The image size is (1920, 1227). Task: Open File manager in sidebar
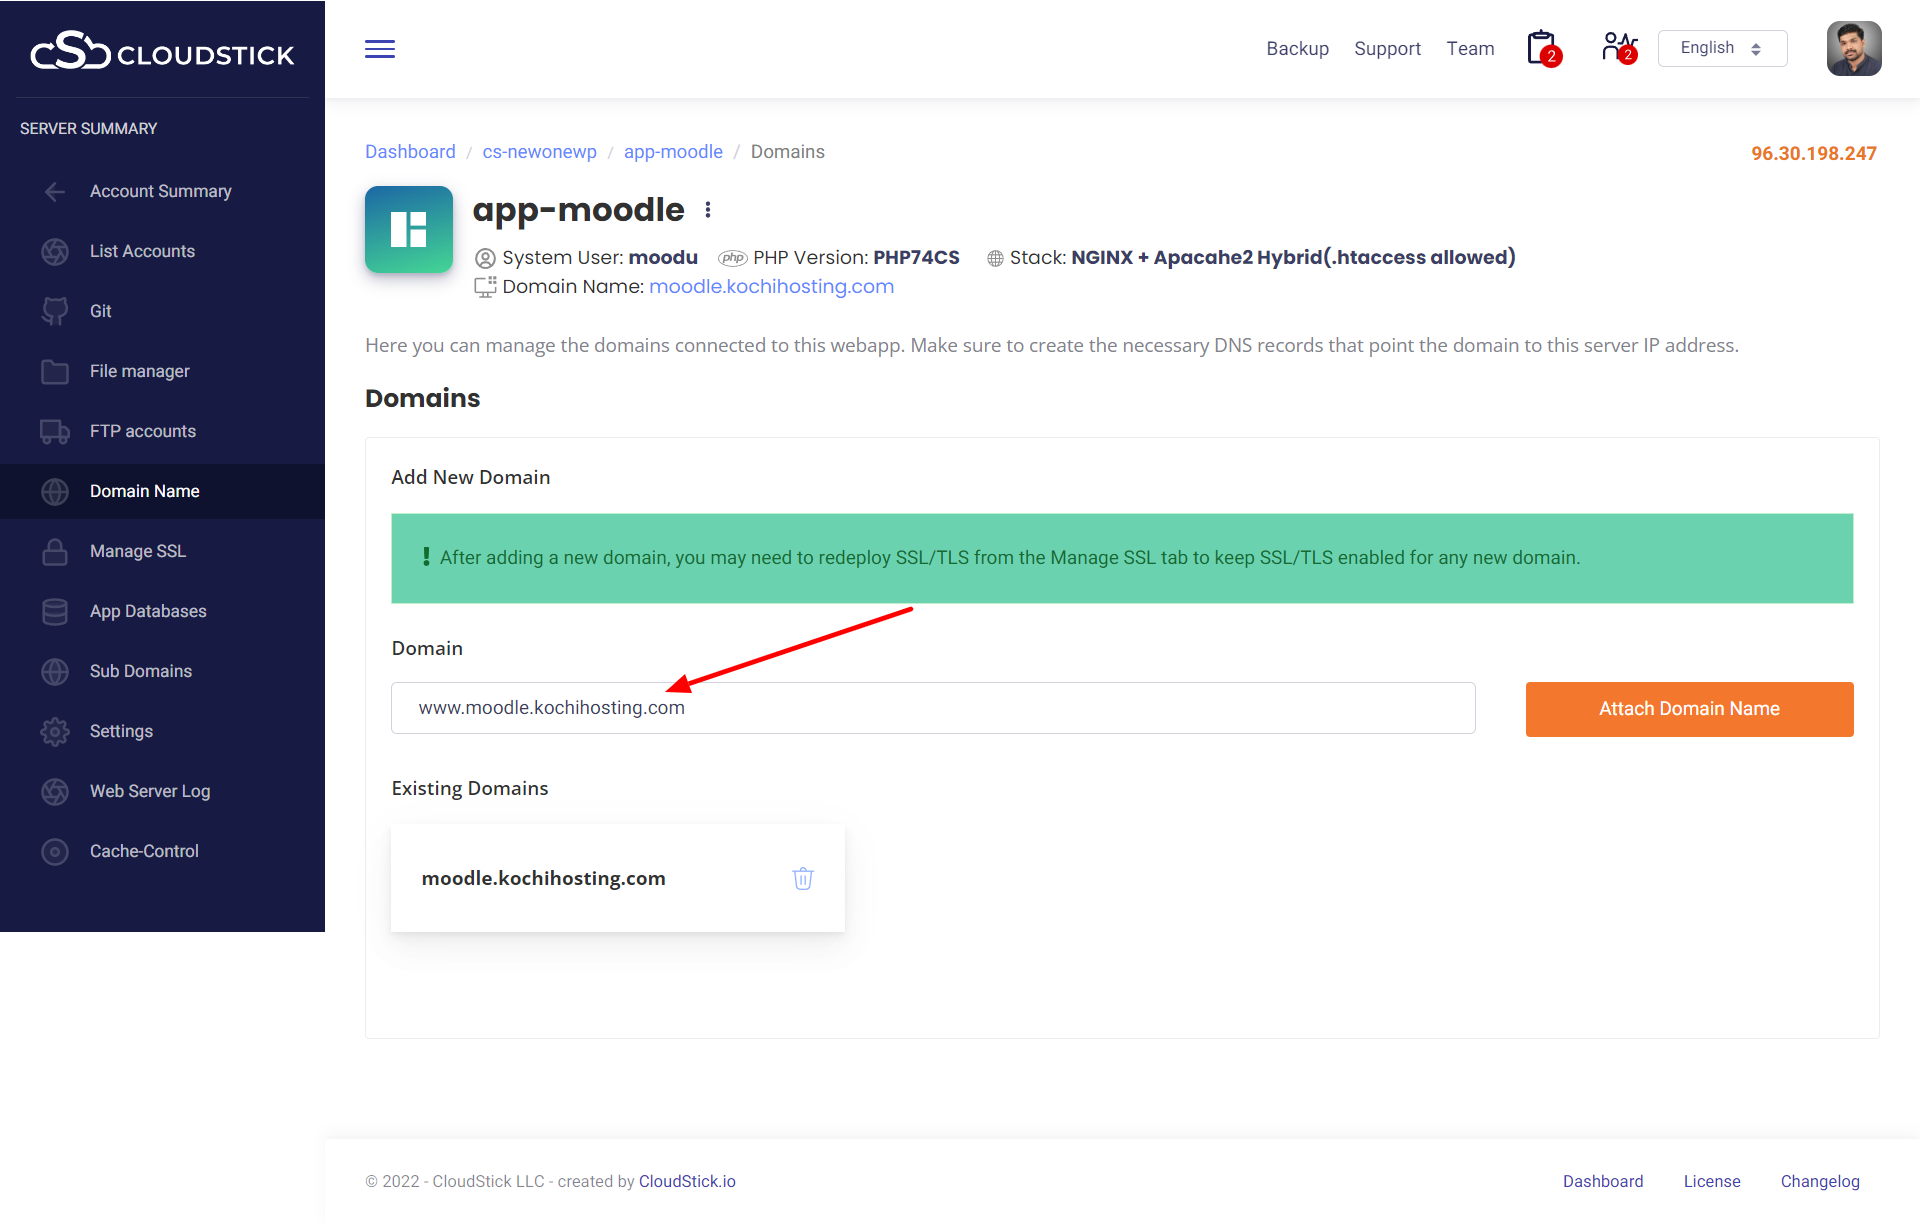coord(139,371)
